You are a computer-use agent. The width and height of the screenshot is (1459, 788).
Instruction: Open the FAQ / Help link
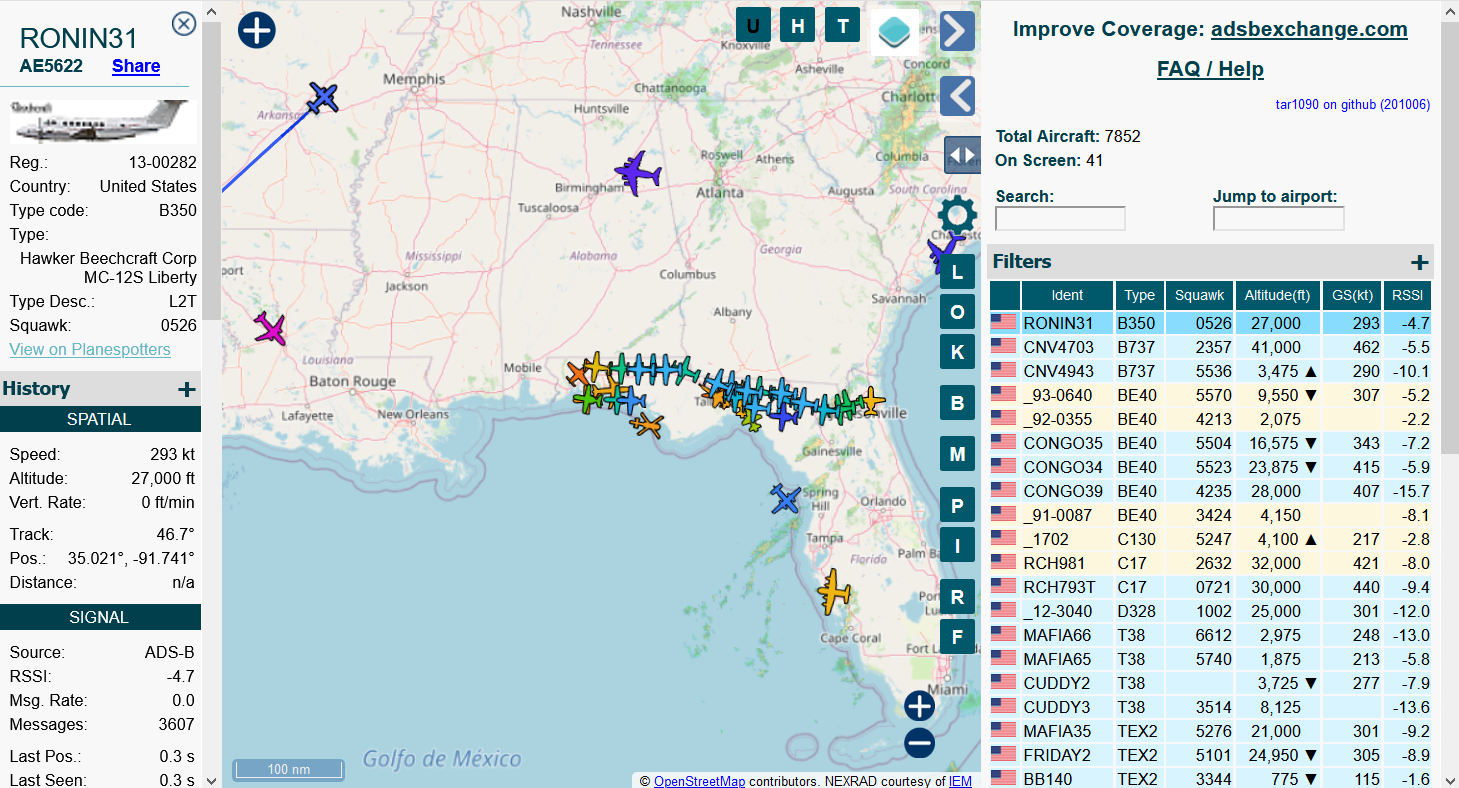coord(1210,69)
